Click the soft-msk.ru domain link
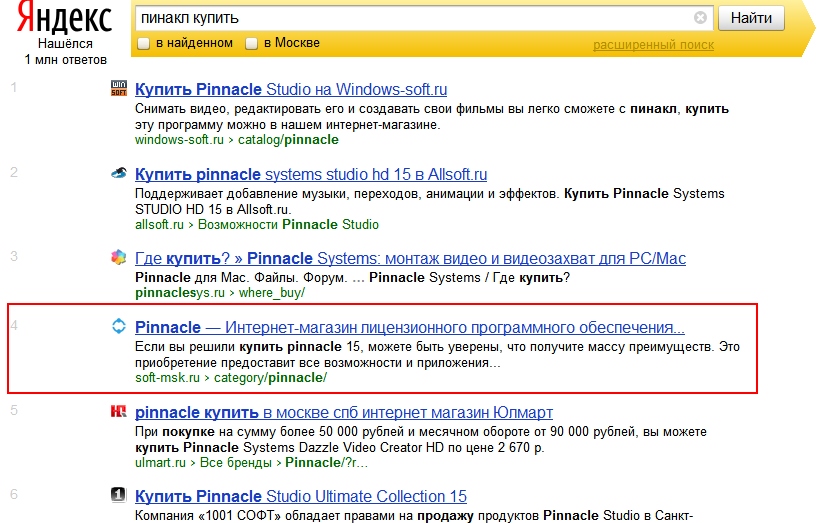 pyautogui.click(x=167, y=378)
